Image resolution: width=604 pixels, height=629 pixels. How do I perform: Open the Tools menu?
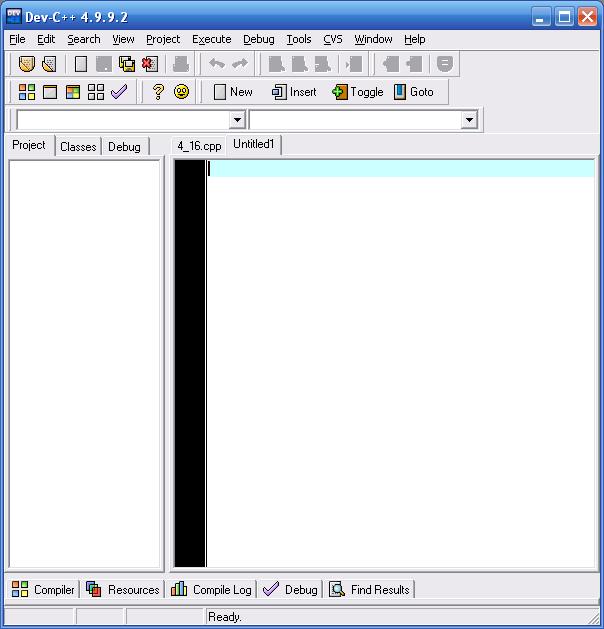(x=298, y=39)
